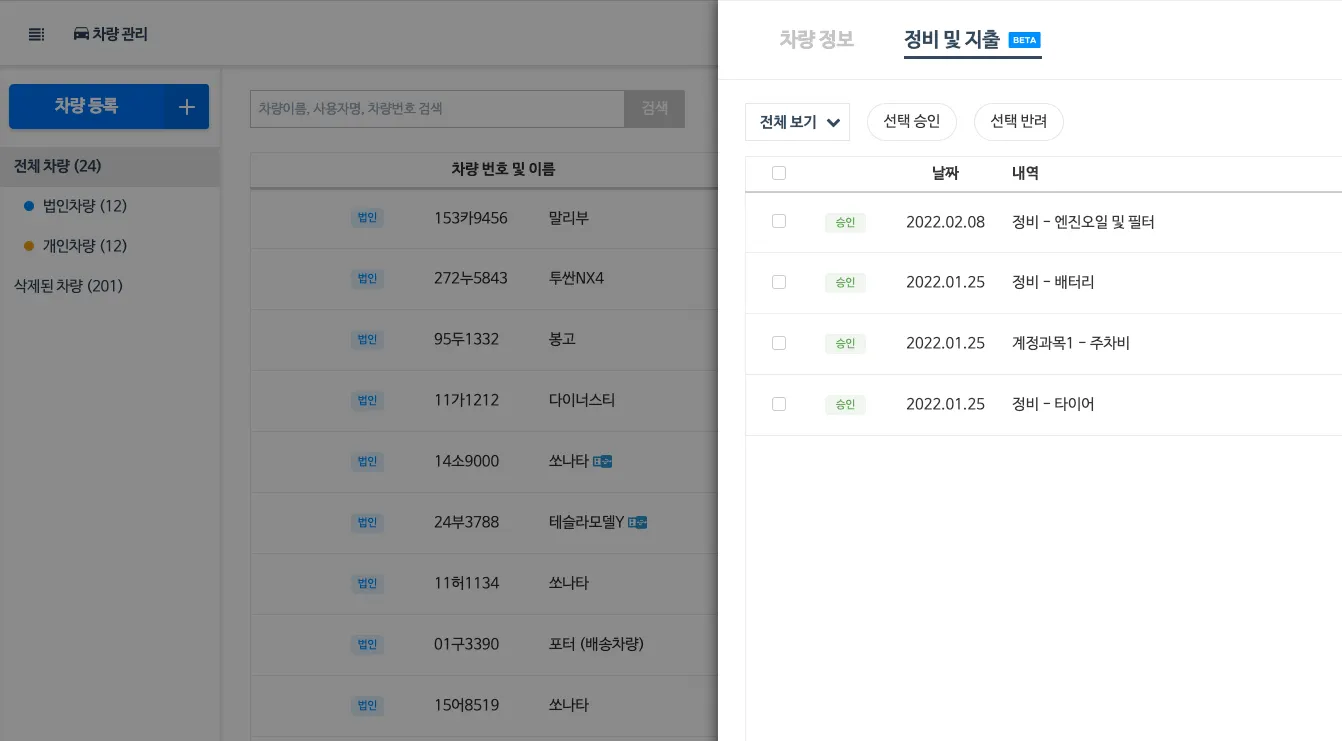This screenshot has width=1342, height=741.
Task: Open the 전체 보기 filter dropdown
Action: pos(797,122)
